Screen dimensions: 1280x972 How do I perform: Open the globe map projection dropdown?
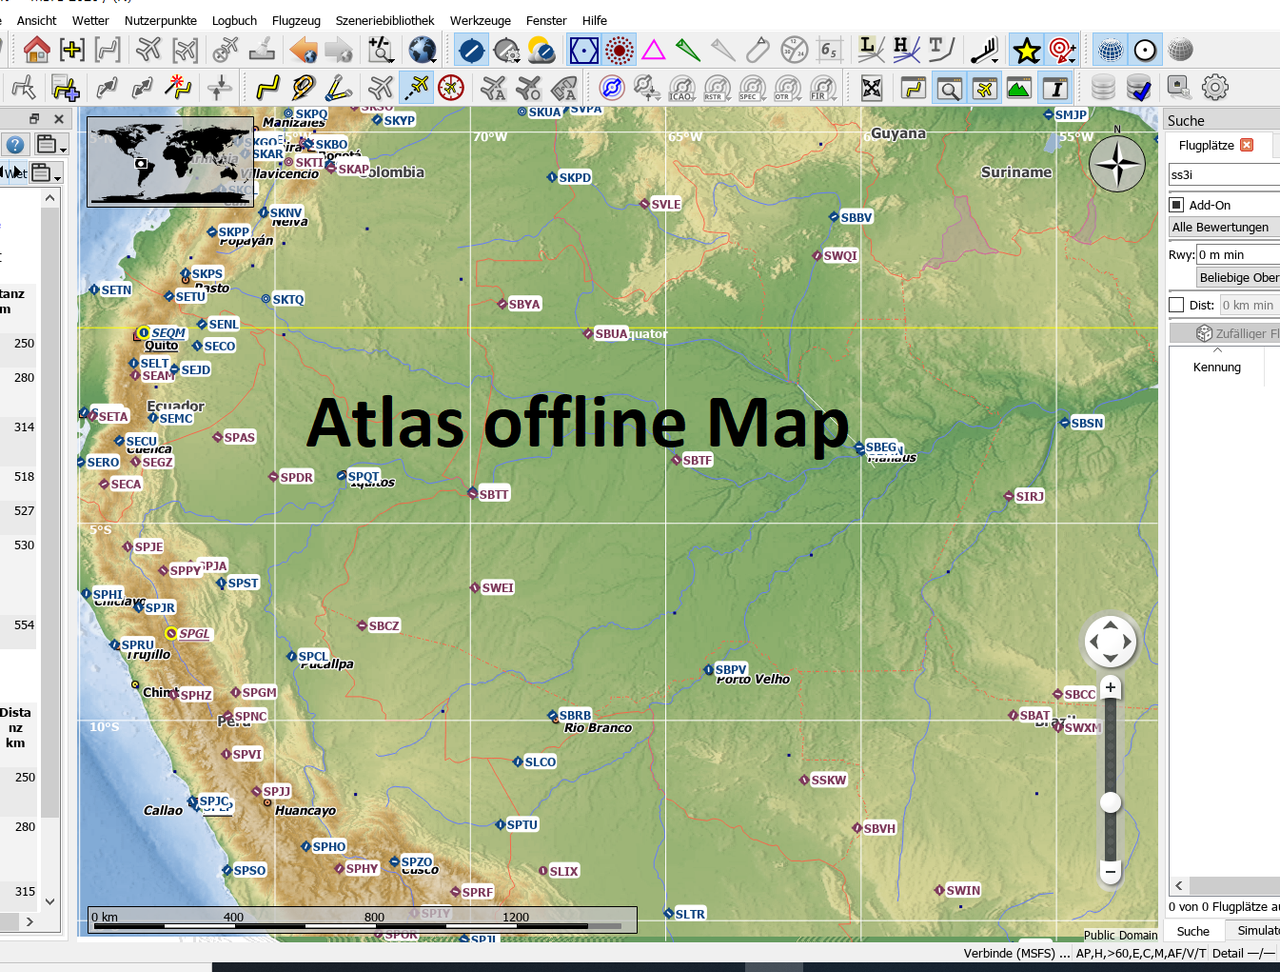coord(423,49)
